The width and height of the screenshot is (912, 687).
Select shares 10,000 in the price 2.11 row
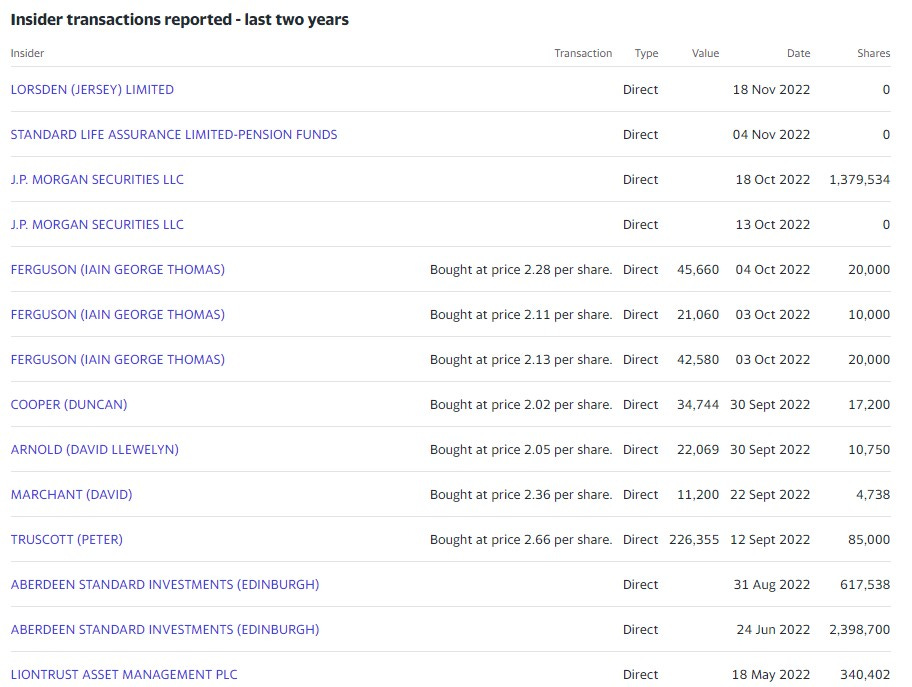click(x=869, y=315)
